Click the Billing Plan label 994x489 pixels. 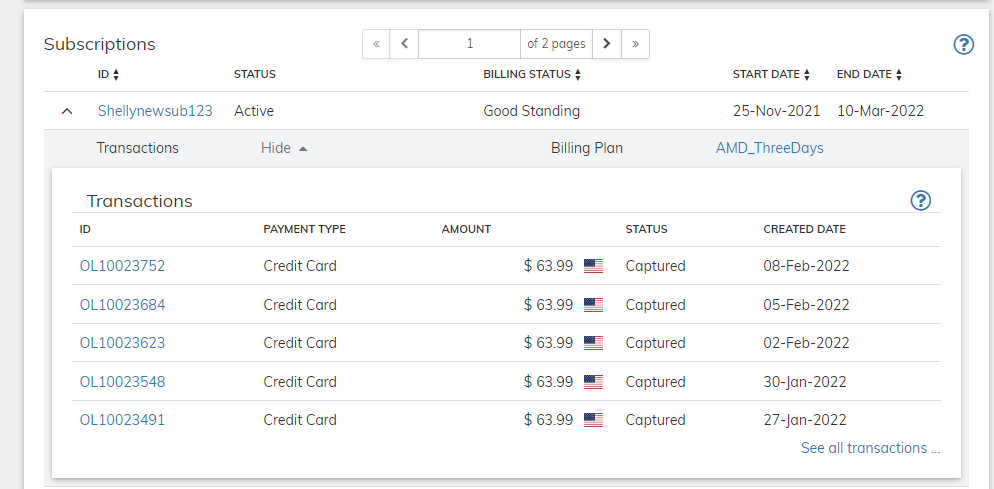coord(587,148)
